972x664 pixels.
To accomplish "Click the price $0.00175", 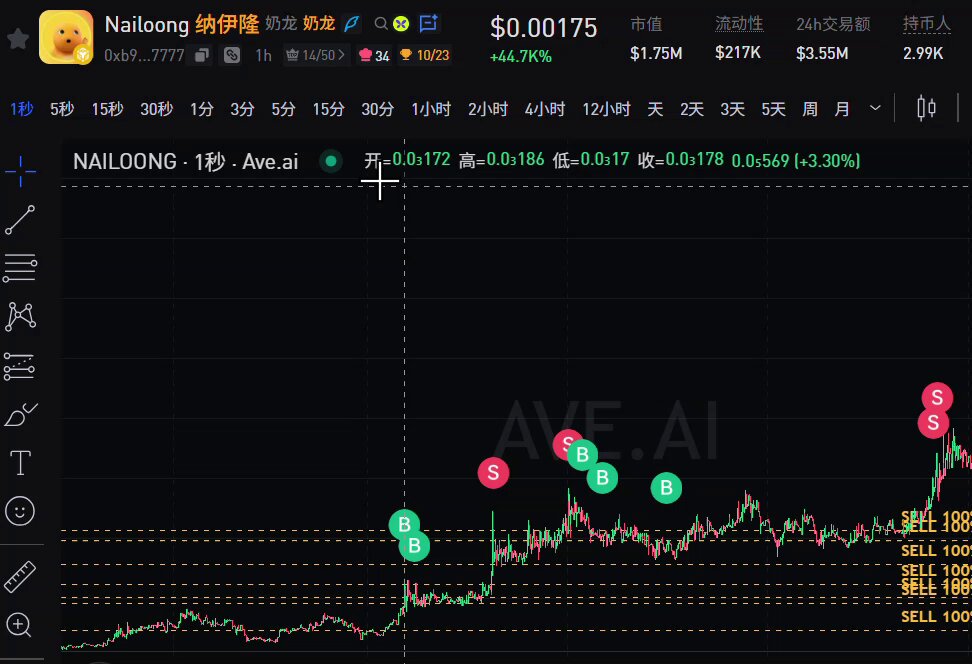I will click(x=544, y=28).
